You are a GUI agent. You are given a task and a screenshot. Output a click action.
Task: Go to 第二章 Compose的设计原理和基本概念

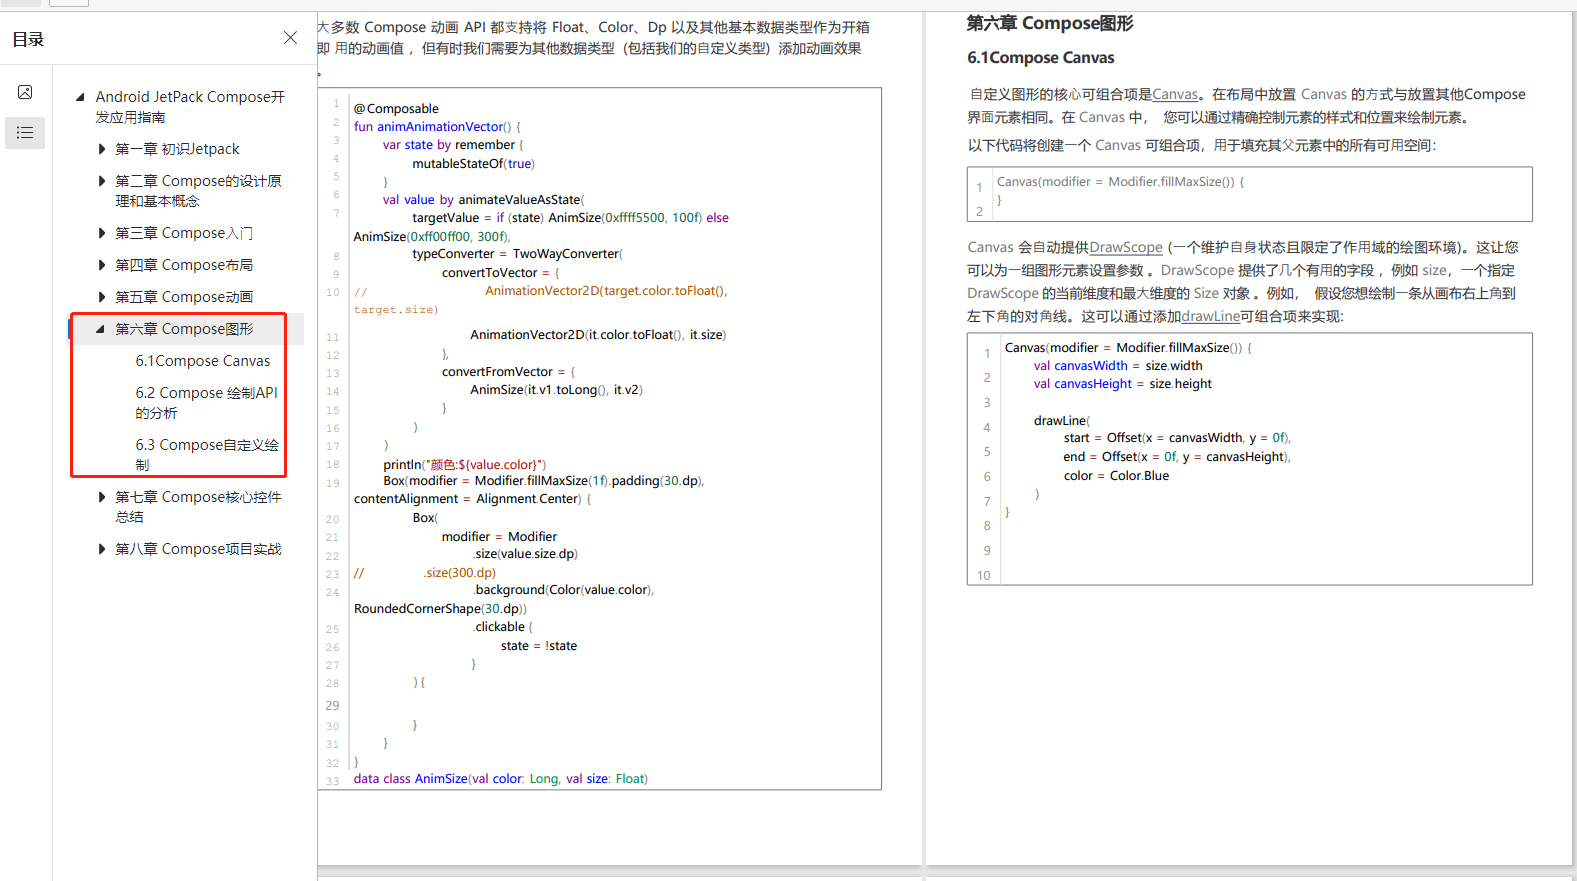(198, 191)
